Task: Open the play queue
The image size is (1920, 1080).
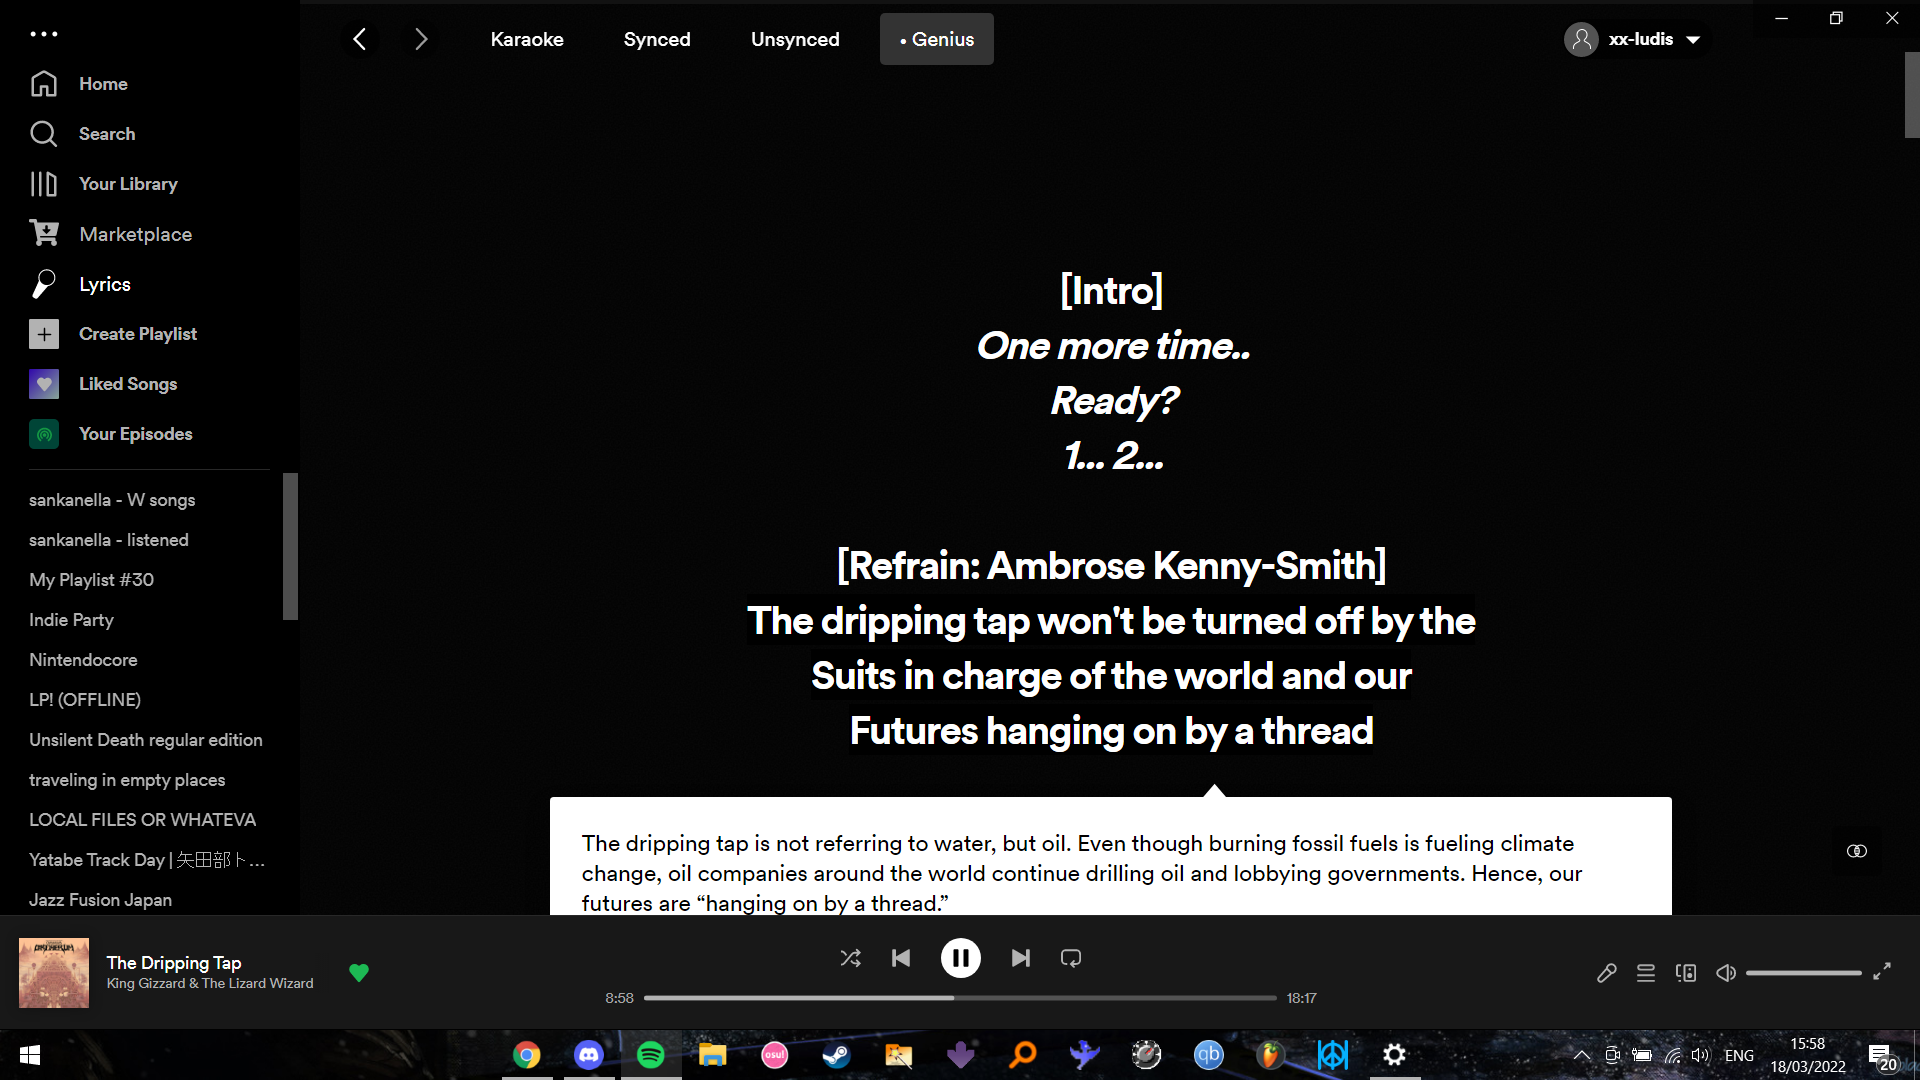Action: (x=1646, y=972)
